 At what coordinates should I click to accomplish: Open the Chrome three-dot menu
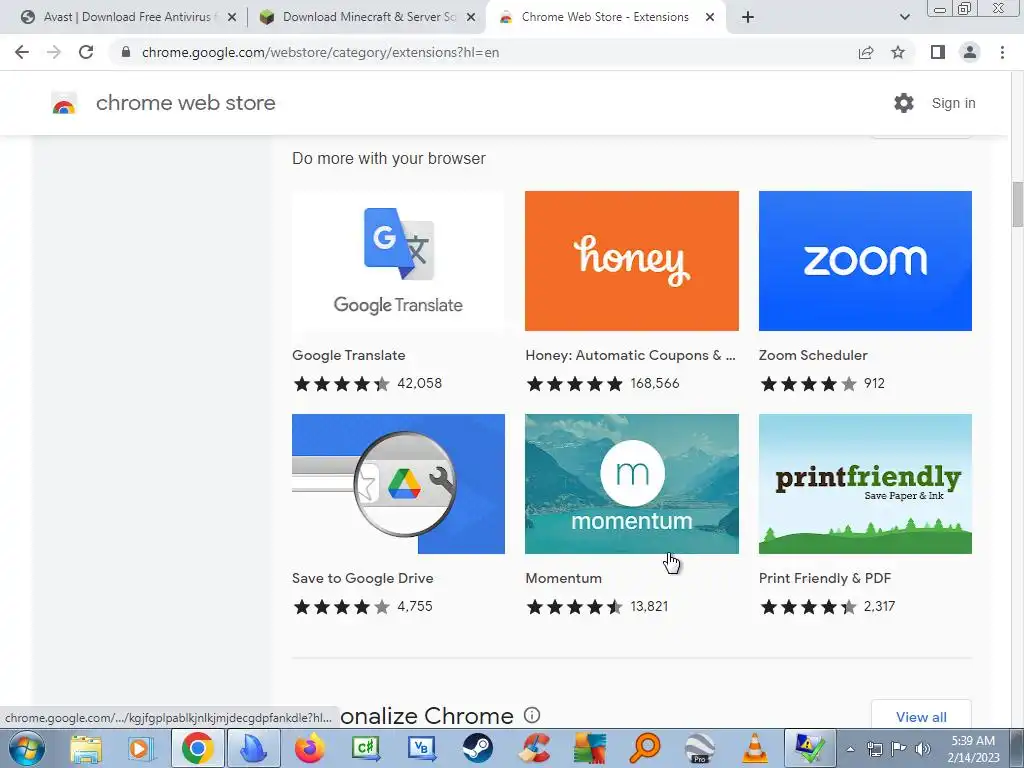1002,52
